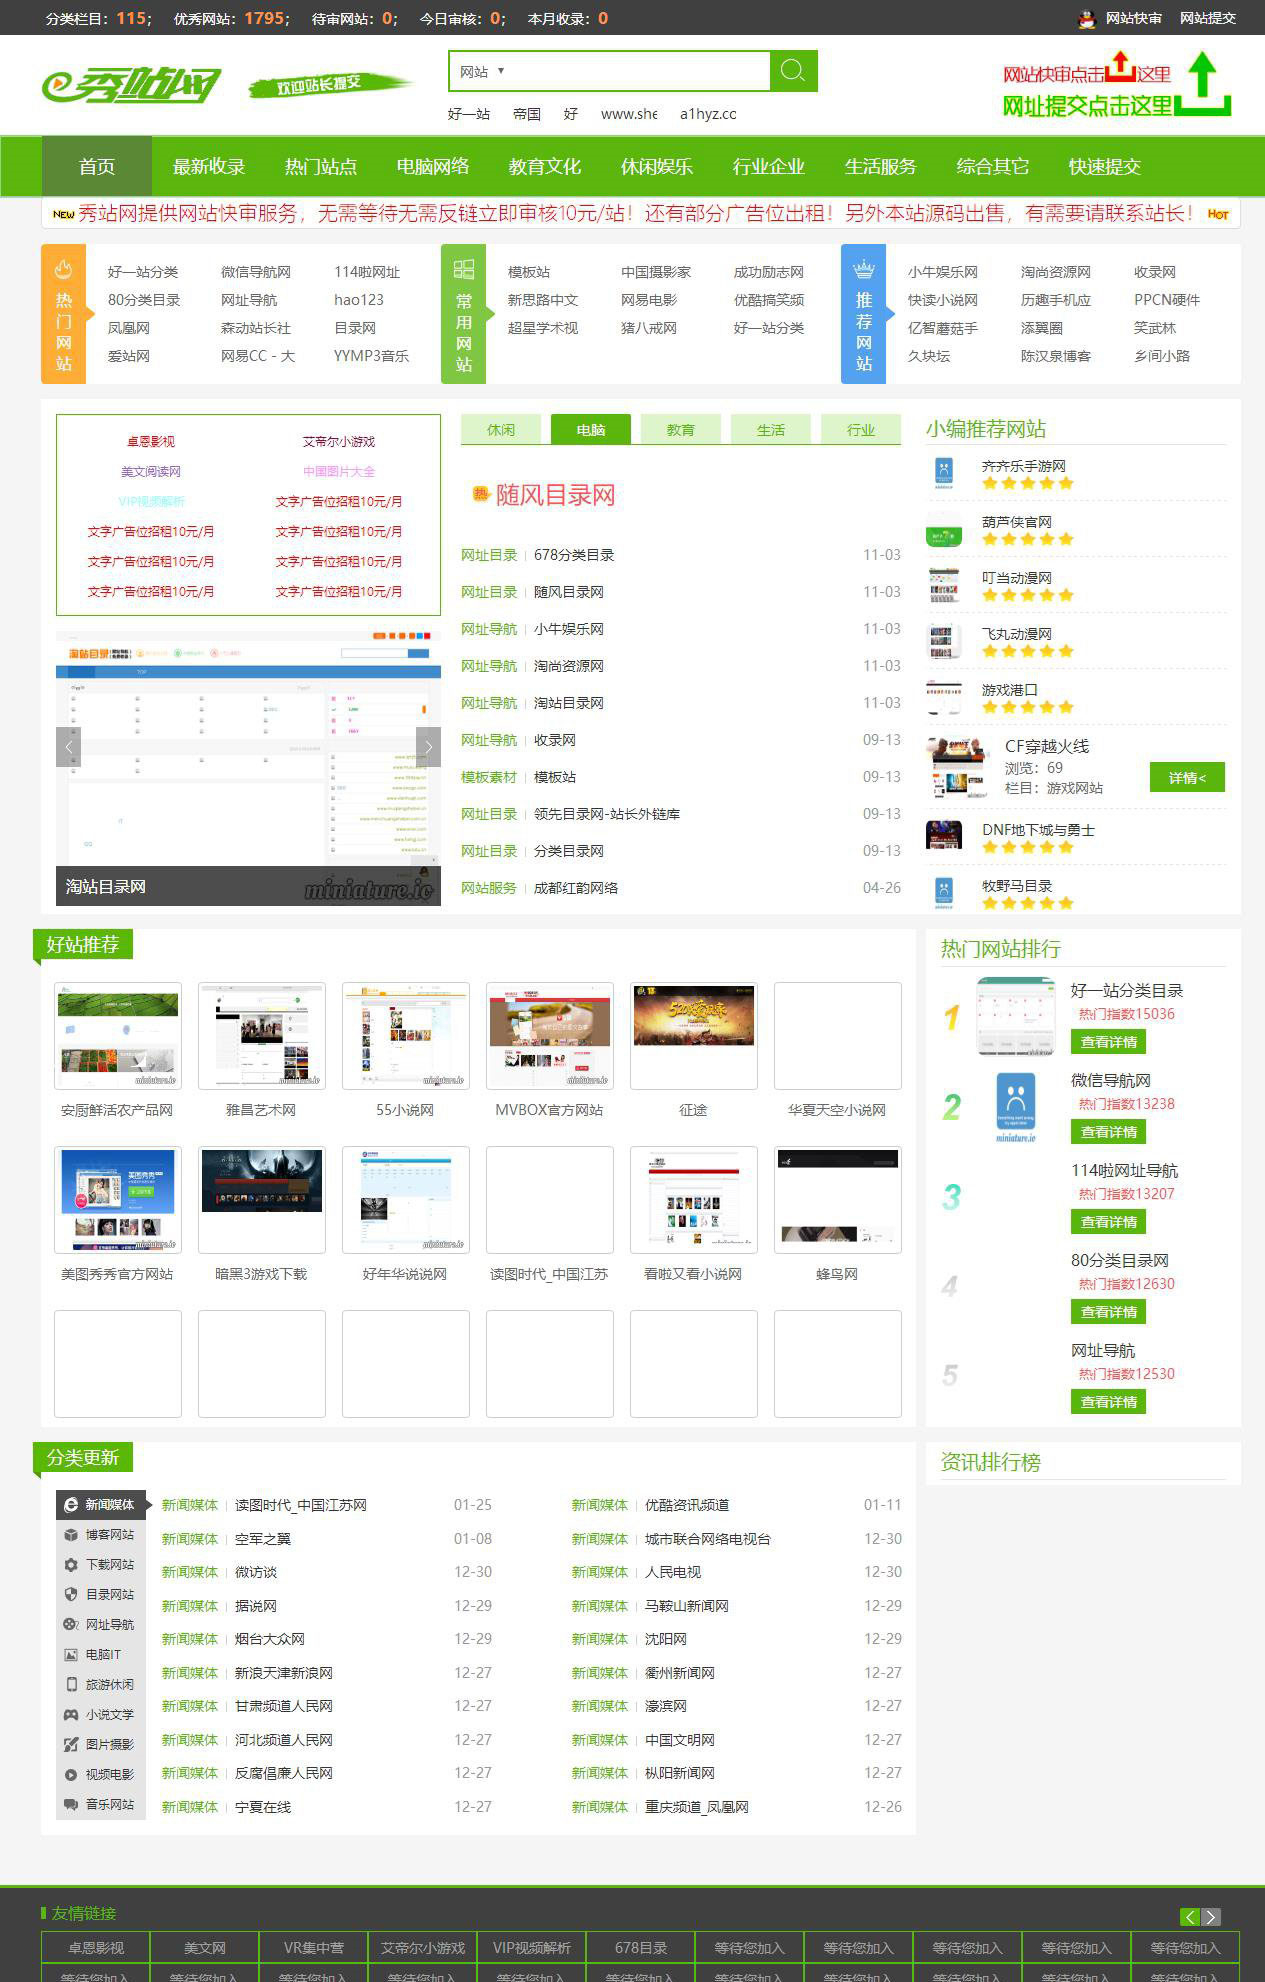Click the green upload arrow for 网址提交
Screen dimensions: 1265x1982
[1203, 84]
